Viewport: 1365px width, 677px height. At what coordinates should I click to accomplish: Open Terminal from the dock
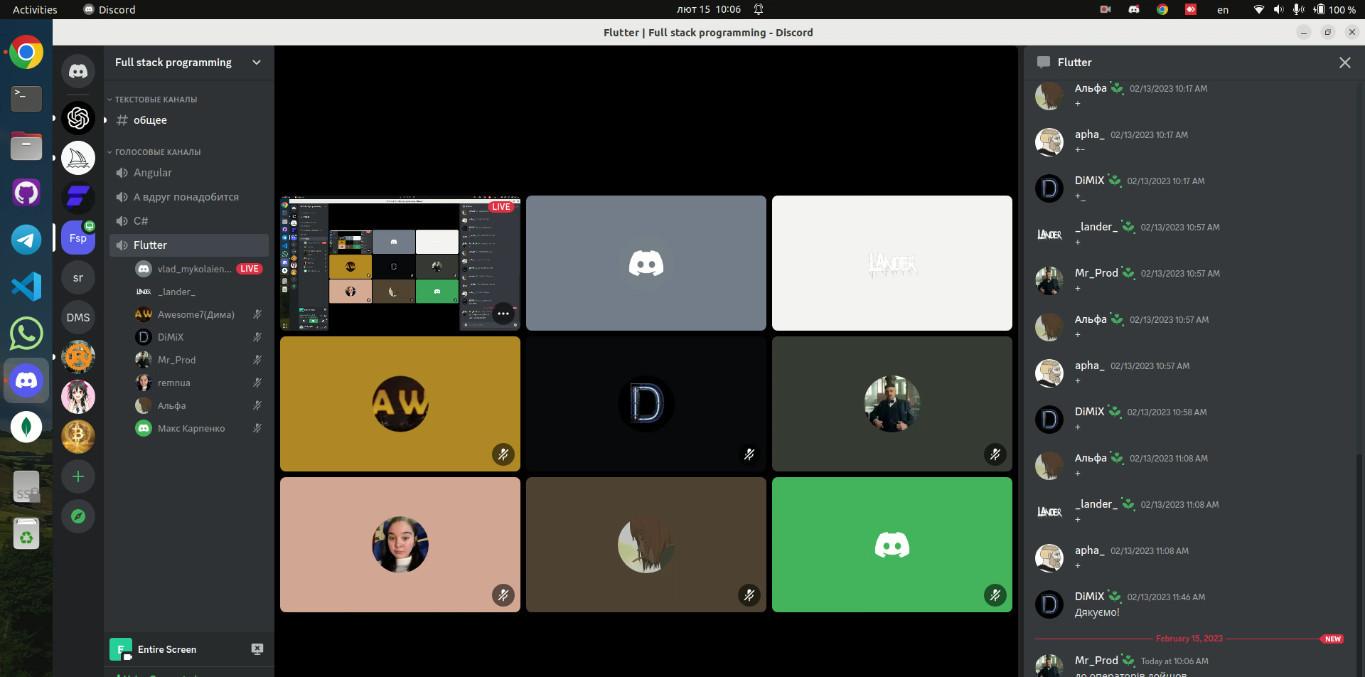[x=26, y=98]
